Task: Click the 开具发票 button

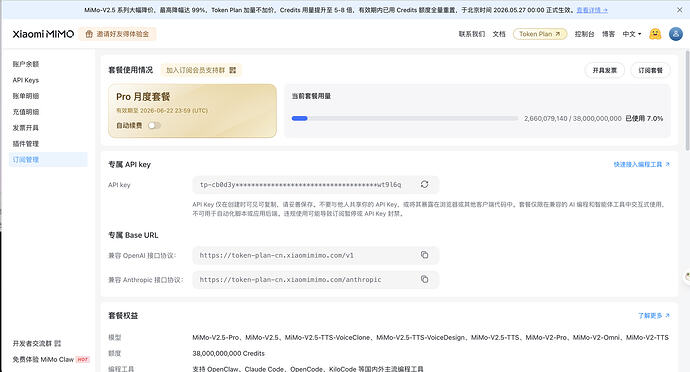Action: pos(605,70)
